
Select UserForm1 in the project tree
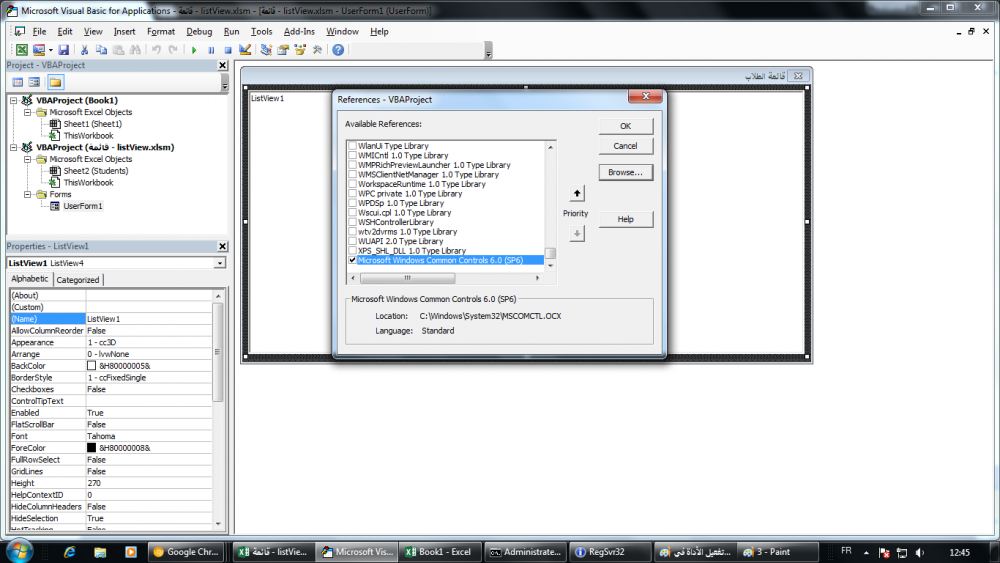[x=82, y=206]
